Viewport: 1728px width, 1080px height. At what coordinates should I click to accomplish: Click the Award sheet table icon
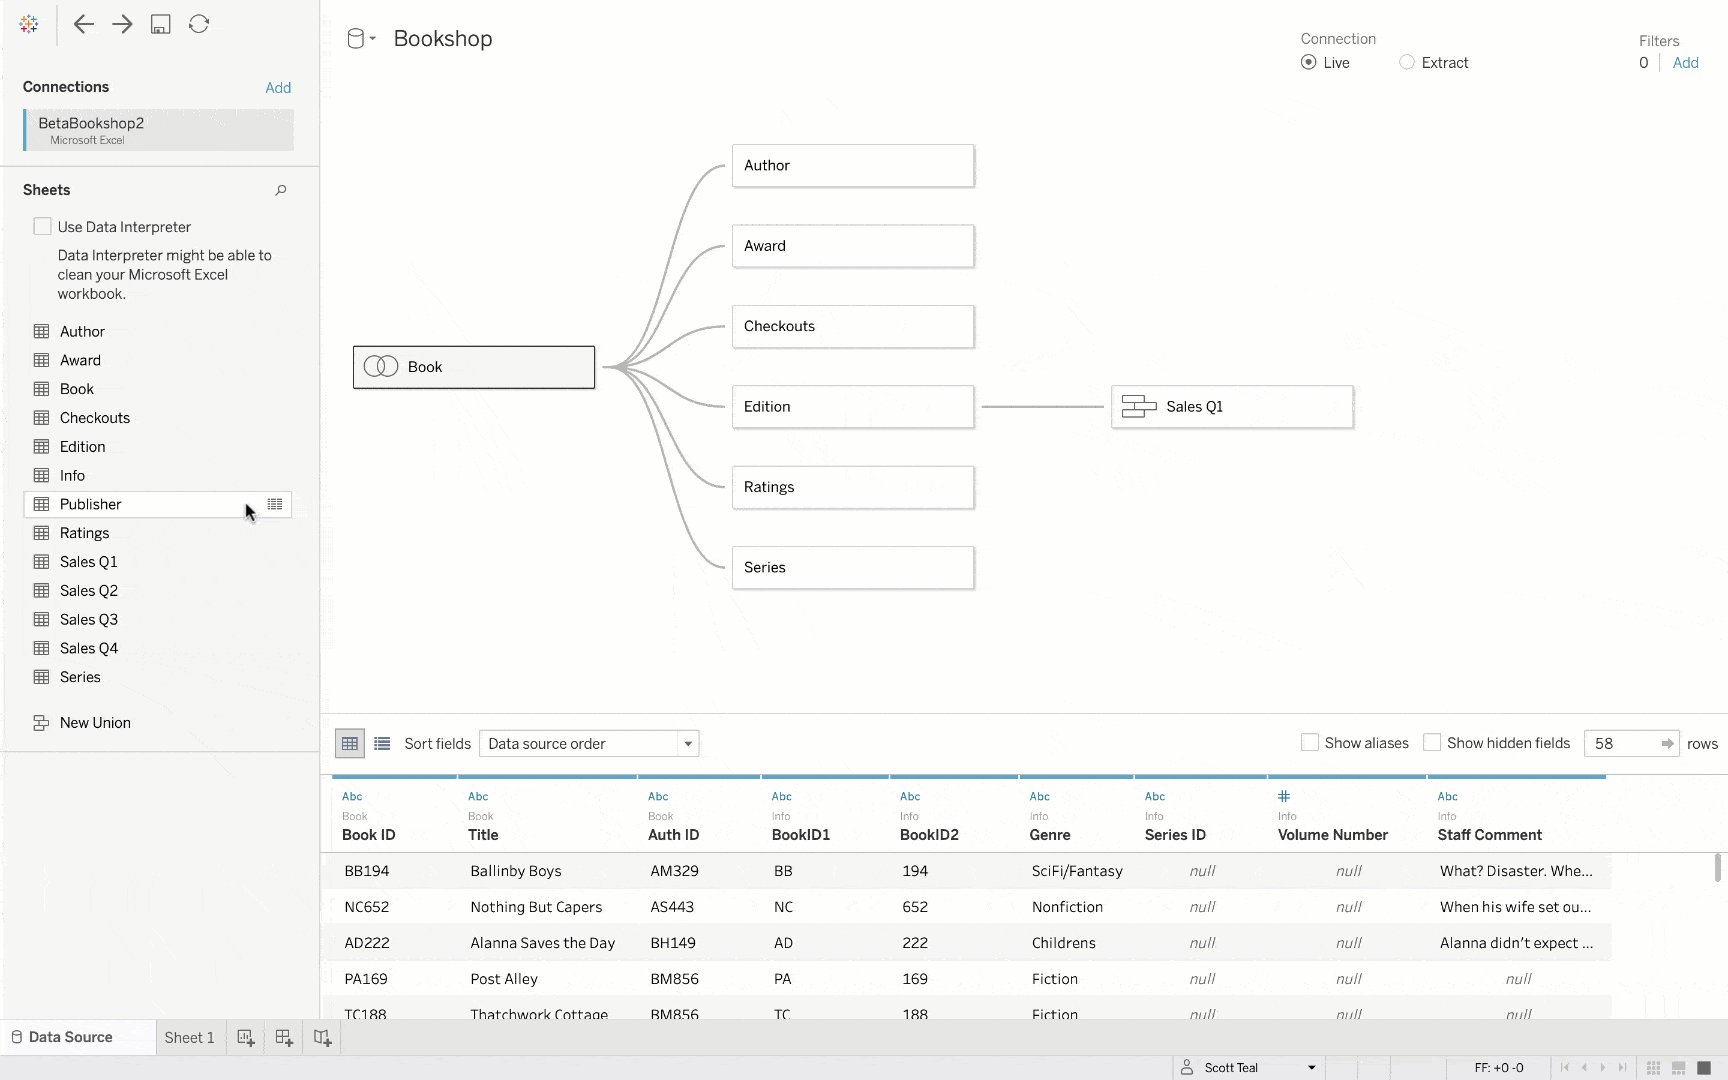pos(41,360)
